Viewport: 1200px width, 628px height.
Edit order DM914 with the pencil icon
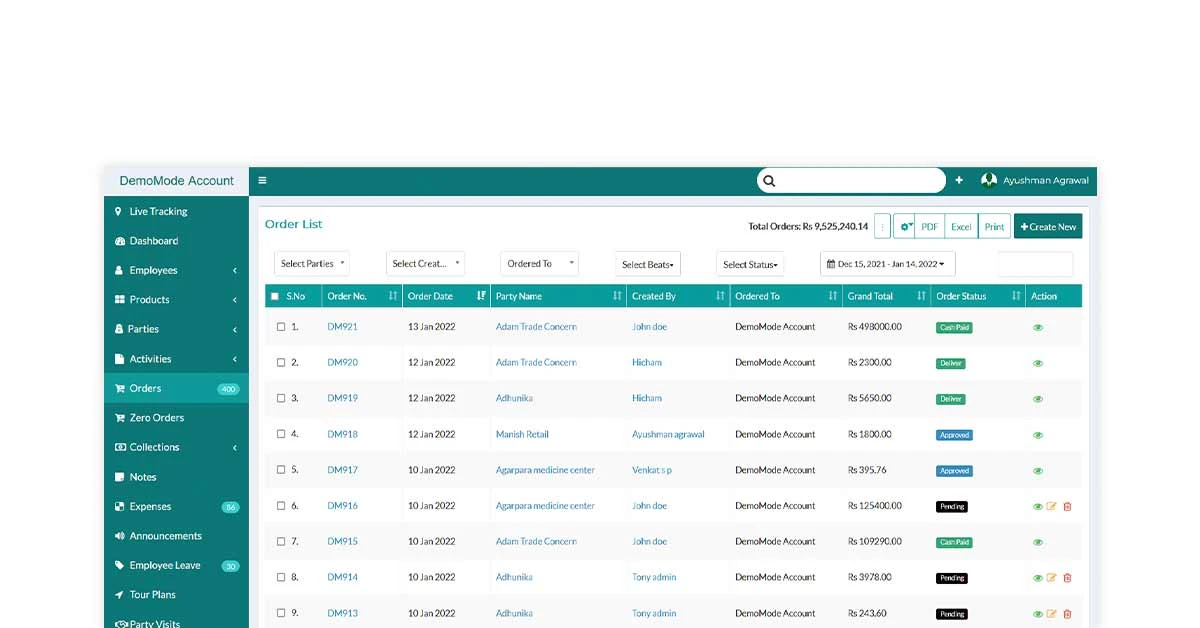tap(1052, 577)
